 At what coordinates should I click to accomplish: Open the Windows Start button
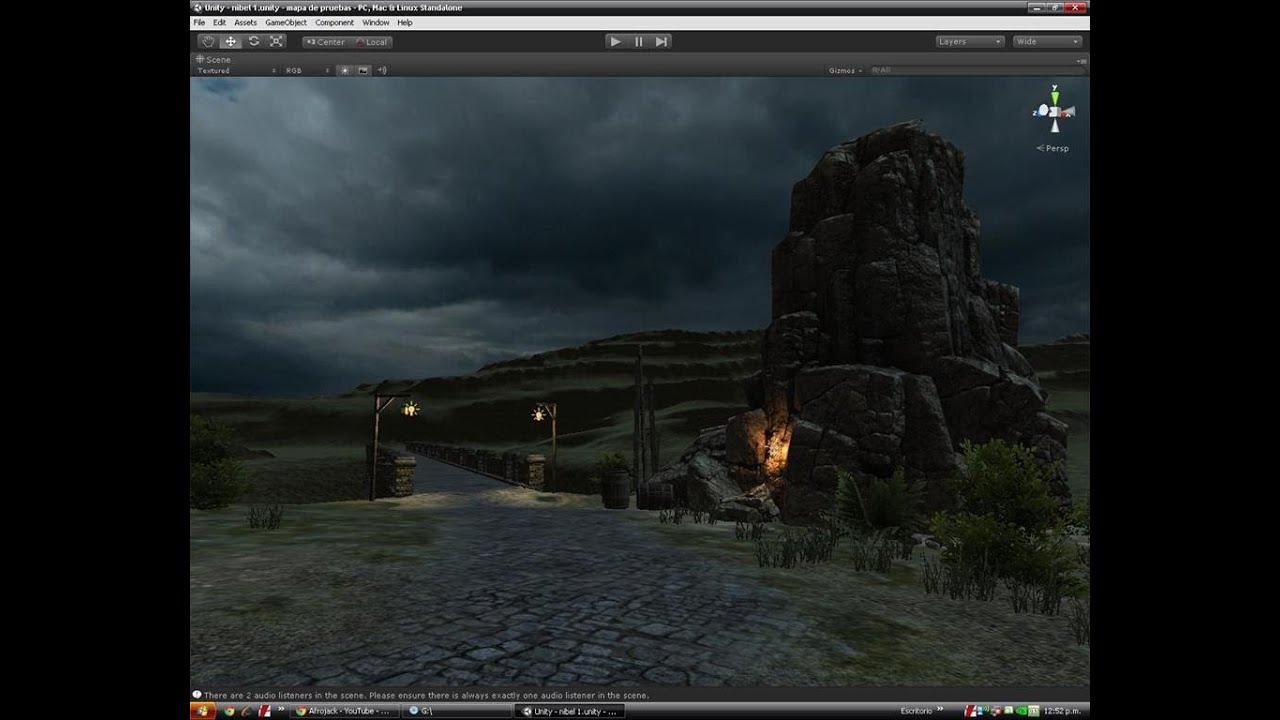(x=202, y=710)
